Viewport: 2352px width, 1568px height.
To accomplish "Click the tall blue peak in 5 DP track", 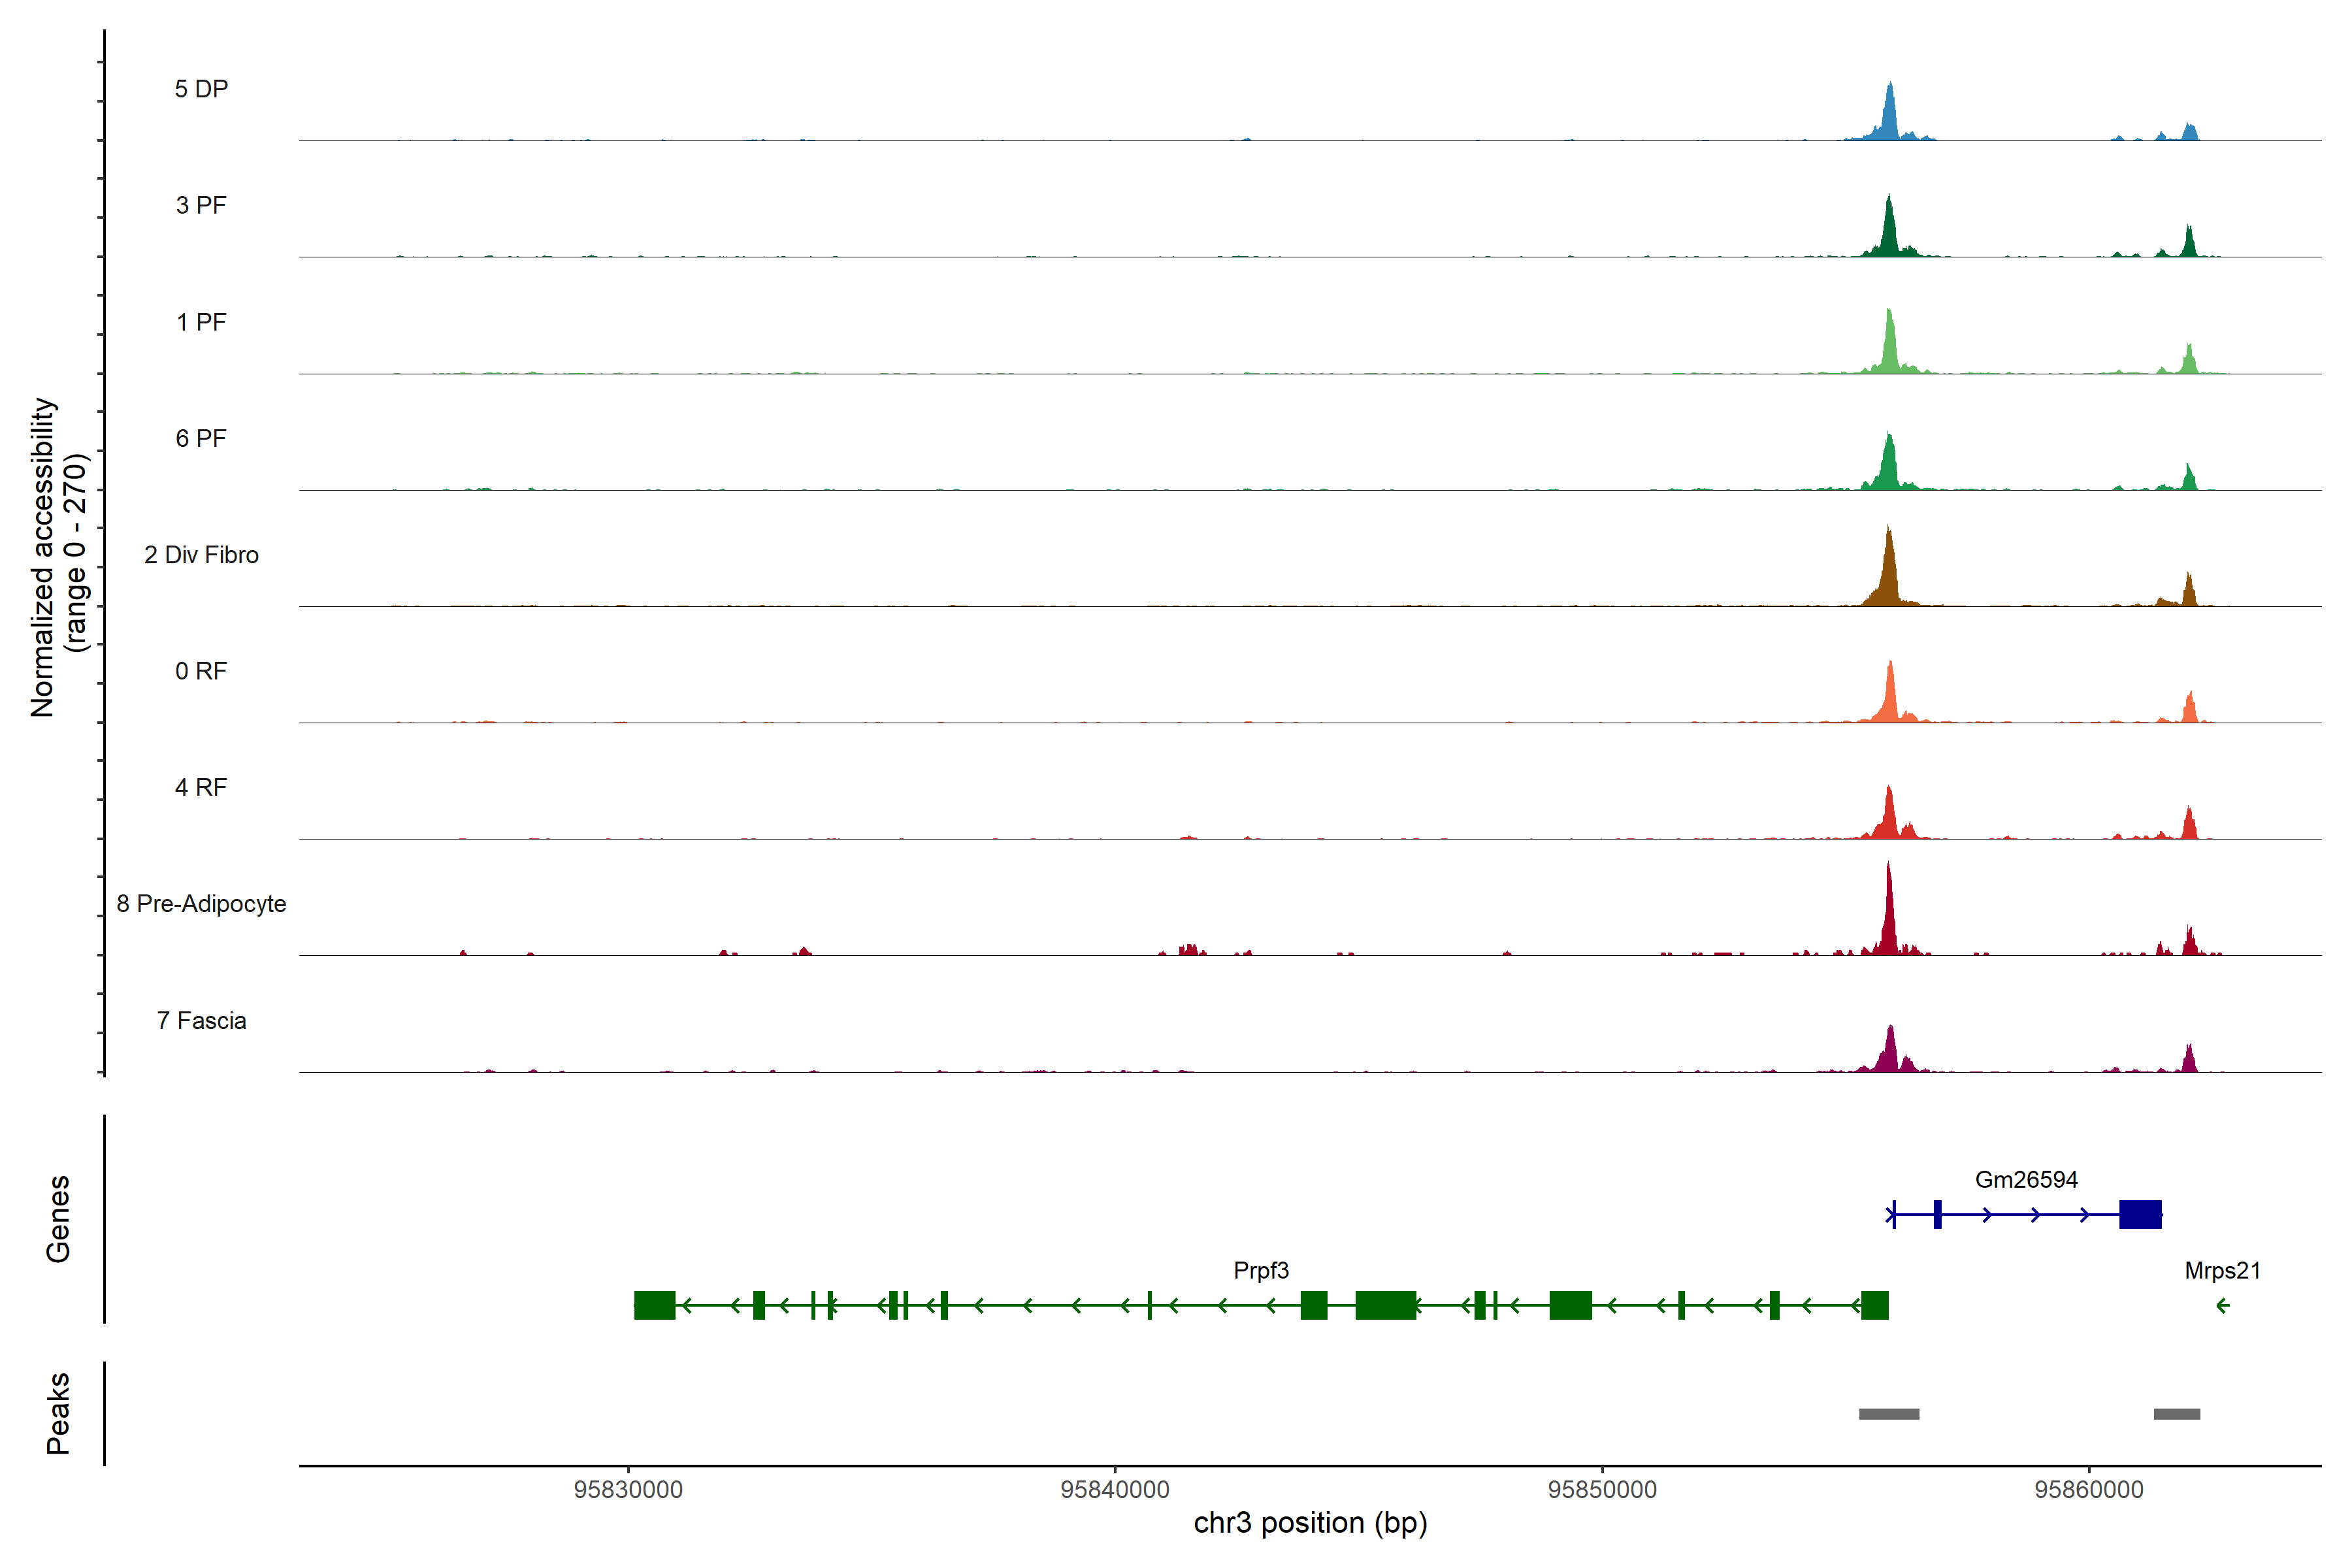I will (1889, 115).
